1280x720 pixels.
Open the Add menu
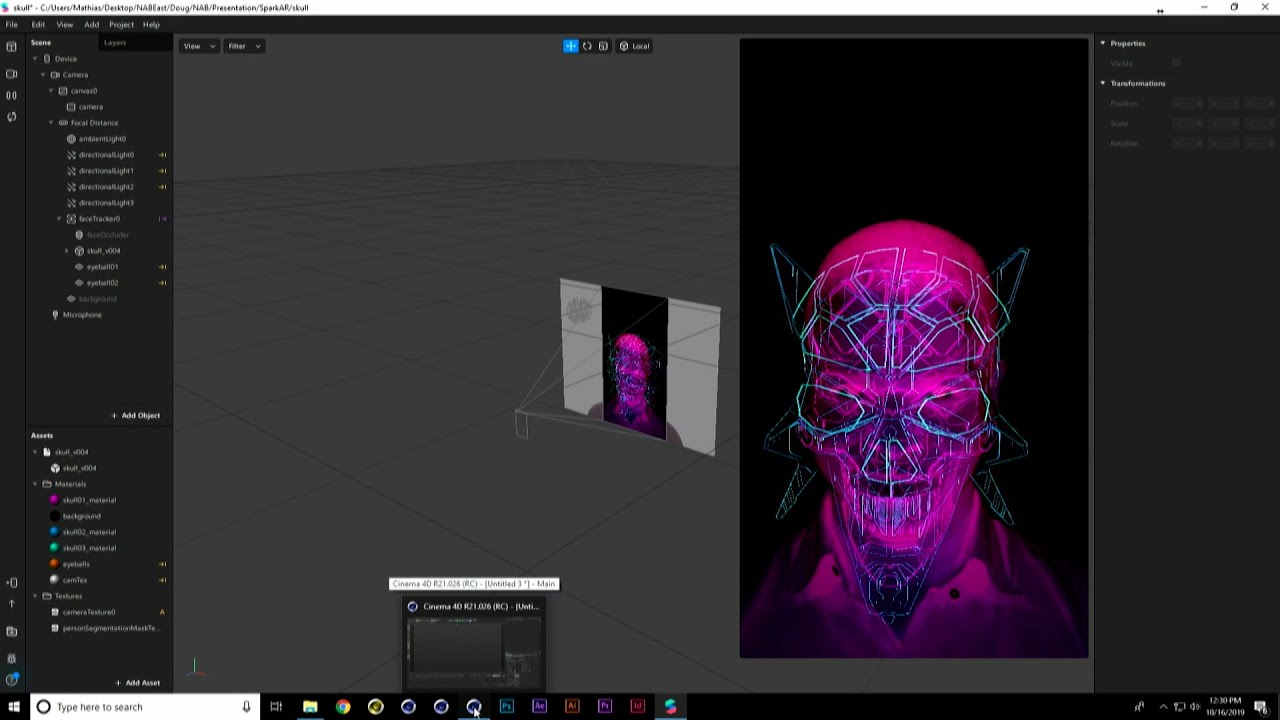pyautogui.click(x=92, y=24)
